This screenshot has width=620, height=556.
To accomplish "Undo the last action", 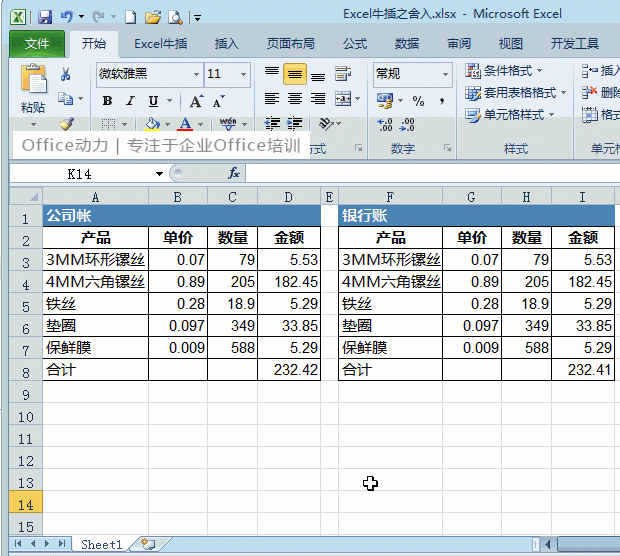I will pyautogui.click(x=66, y=17).
